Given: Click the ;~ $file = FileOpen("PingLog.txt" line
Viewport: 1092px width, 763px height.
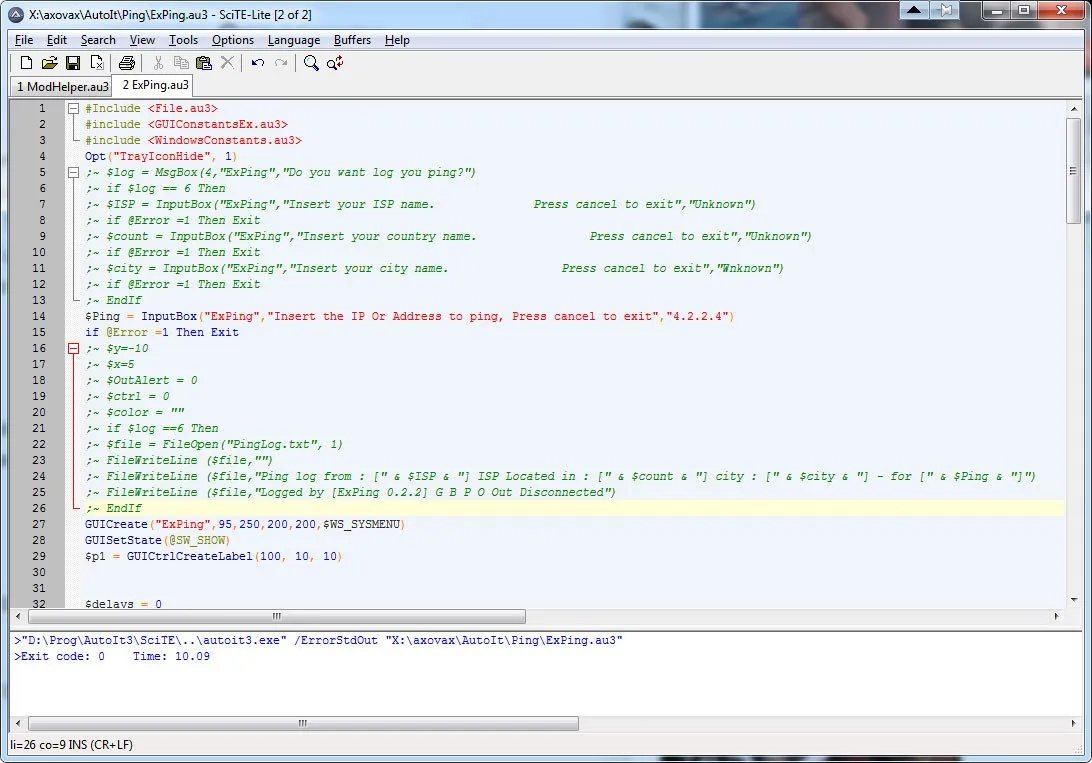Looking at the screenshot, I should (214, 445).
